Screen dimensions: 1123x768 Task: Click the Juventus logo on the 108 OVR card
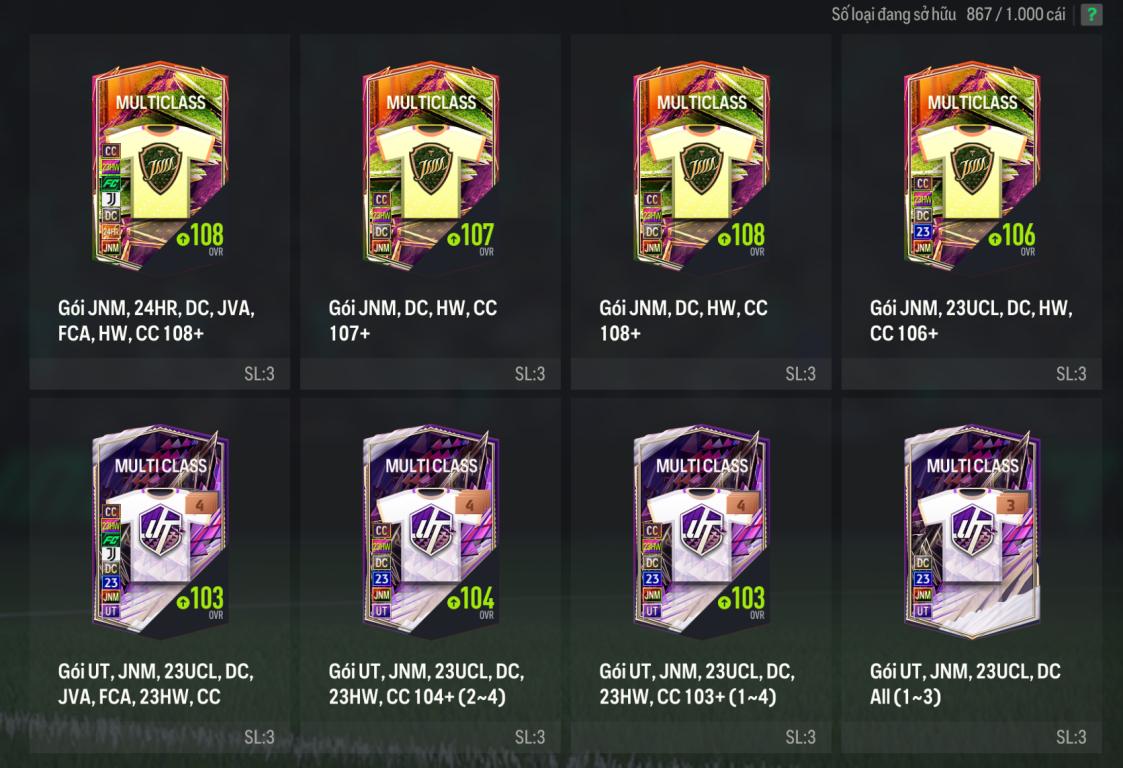click(x=111, y=199)
